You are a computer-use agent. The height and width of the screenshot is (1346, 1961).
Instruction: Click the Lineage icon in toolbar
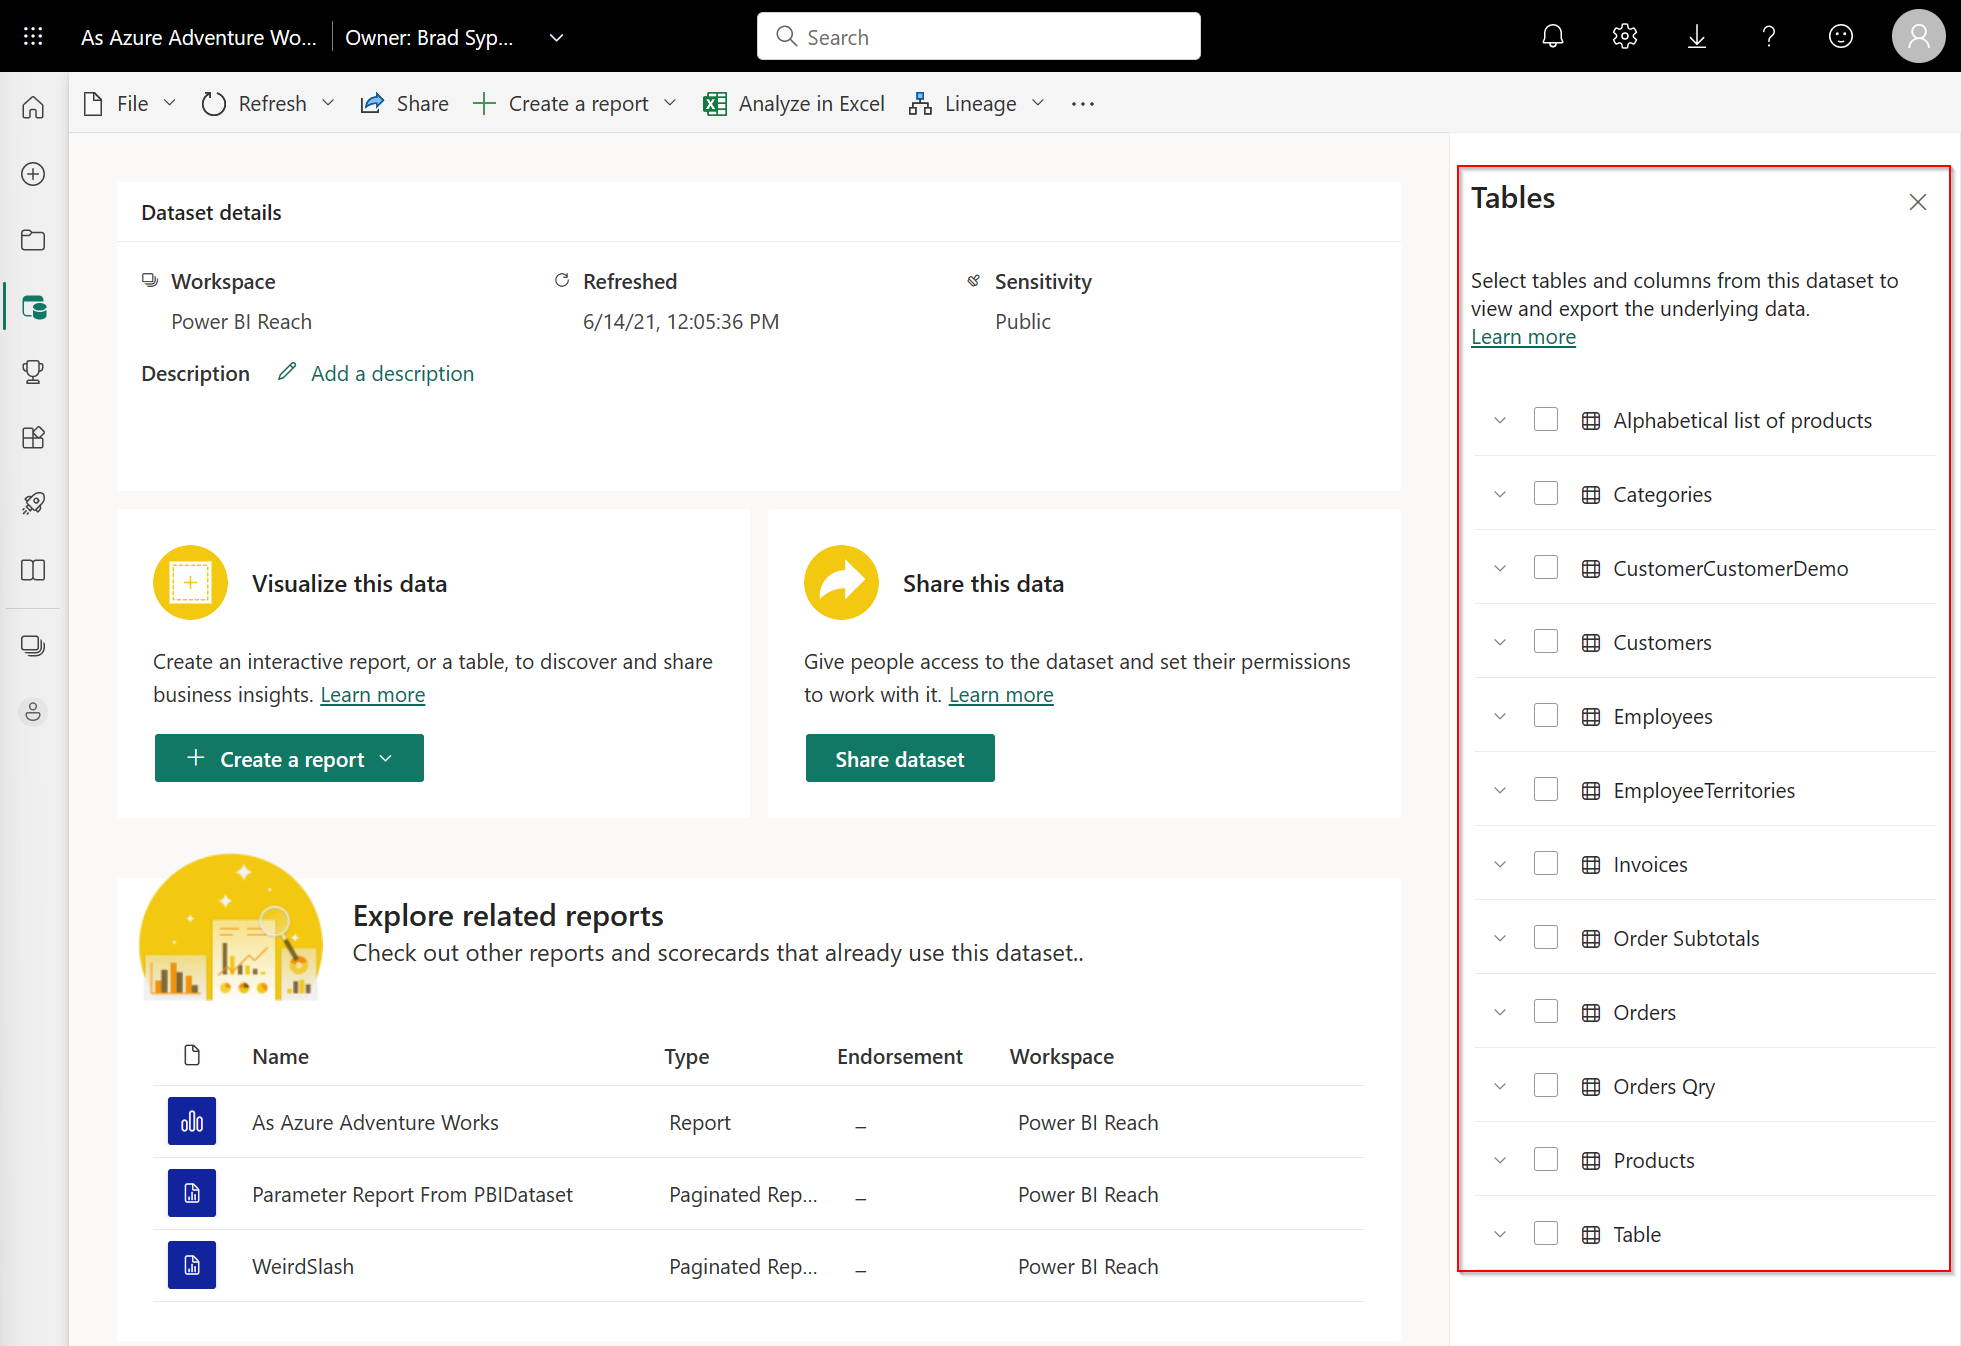(x=921, y=103)
